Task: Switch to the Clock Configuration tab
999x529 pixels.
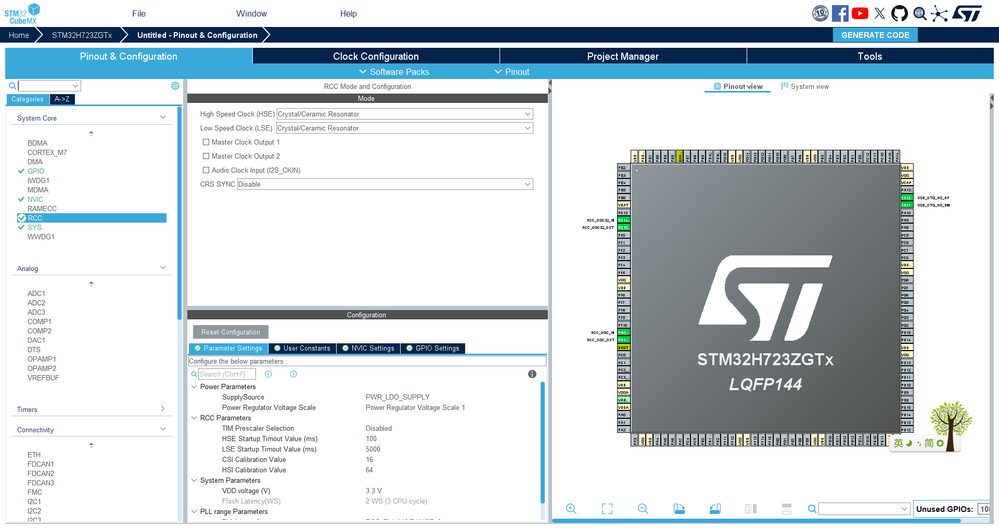Action: (375, 56)
